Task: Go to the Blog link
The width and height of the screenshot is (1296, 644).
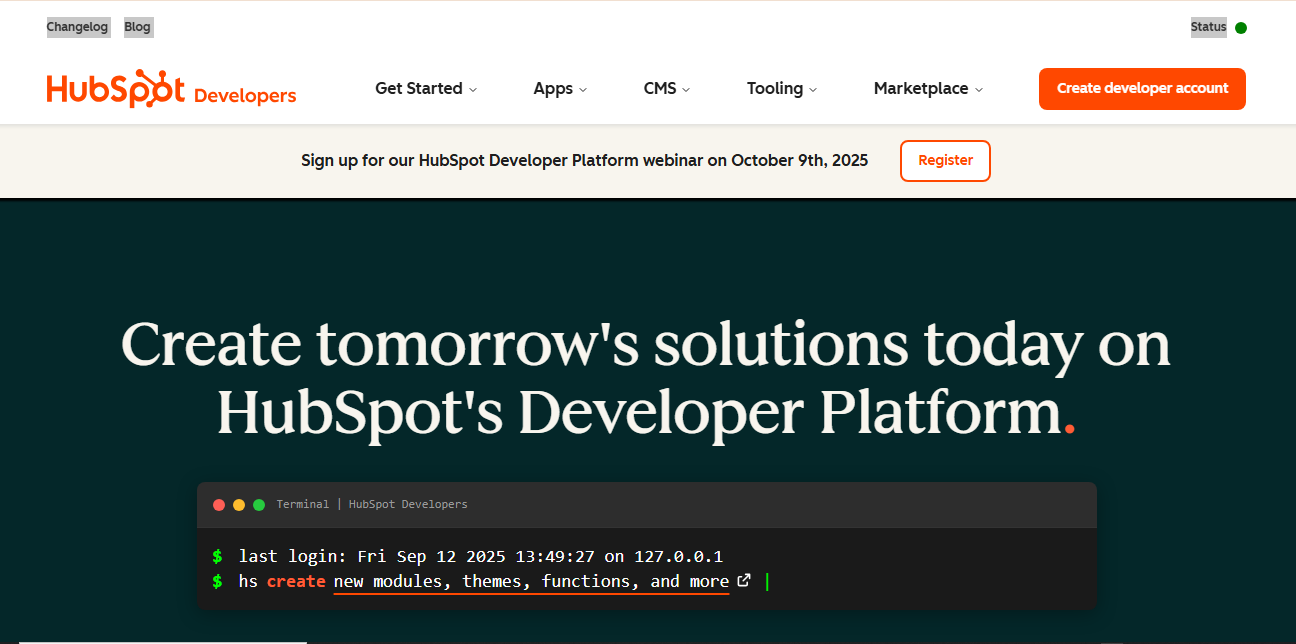Action: (x=137, y=27)
